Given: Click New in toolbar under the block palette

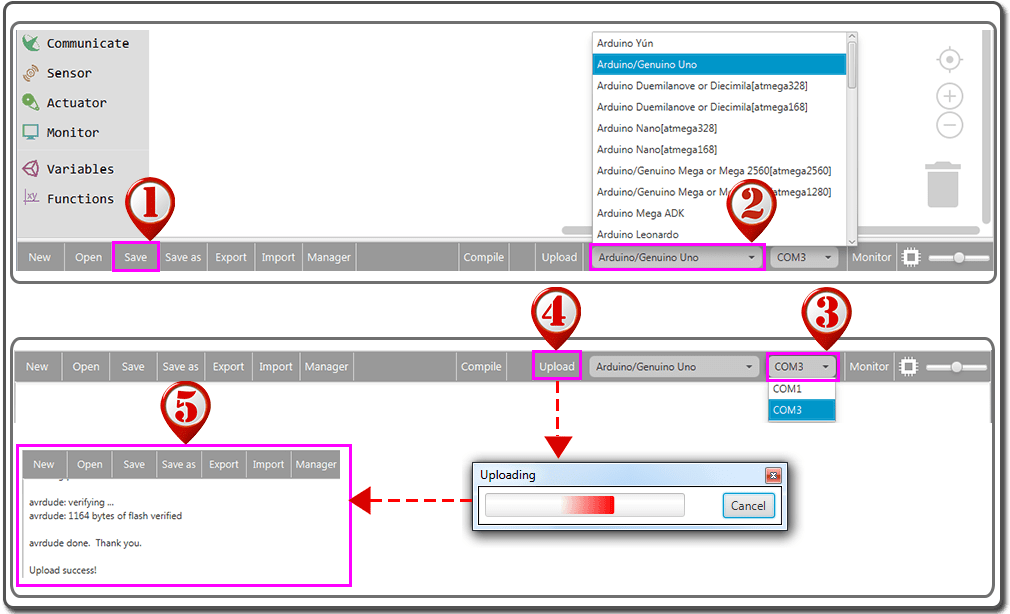Looking at the screenshot, I should click(39, 257).
